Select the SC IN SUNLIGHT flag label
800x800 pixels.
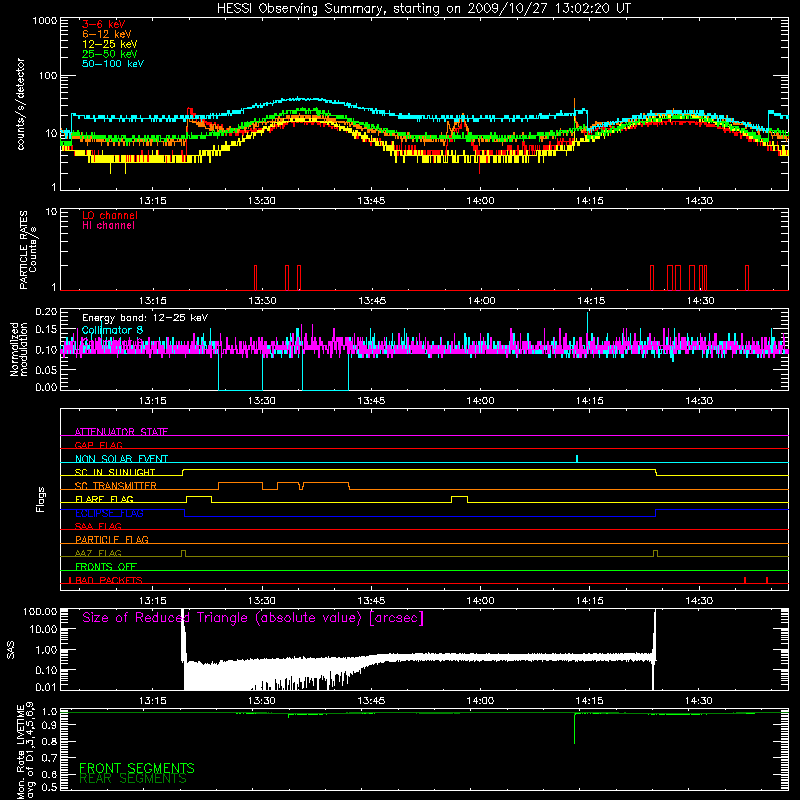pyautogui.click(x=115, y=472)
